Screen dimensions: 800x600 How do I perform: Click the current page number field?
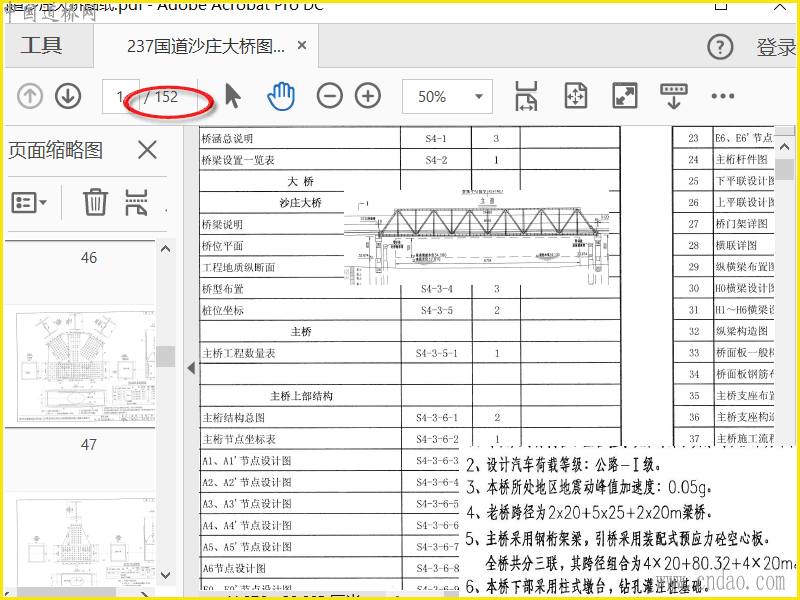pos(120,96)
